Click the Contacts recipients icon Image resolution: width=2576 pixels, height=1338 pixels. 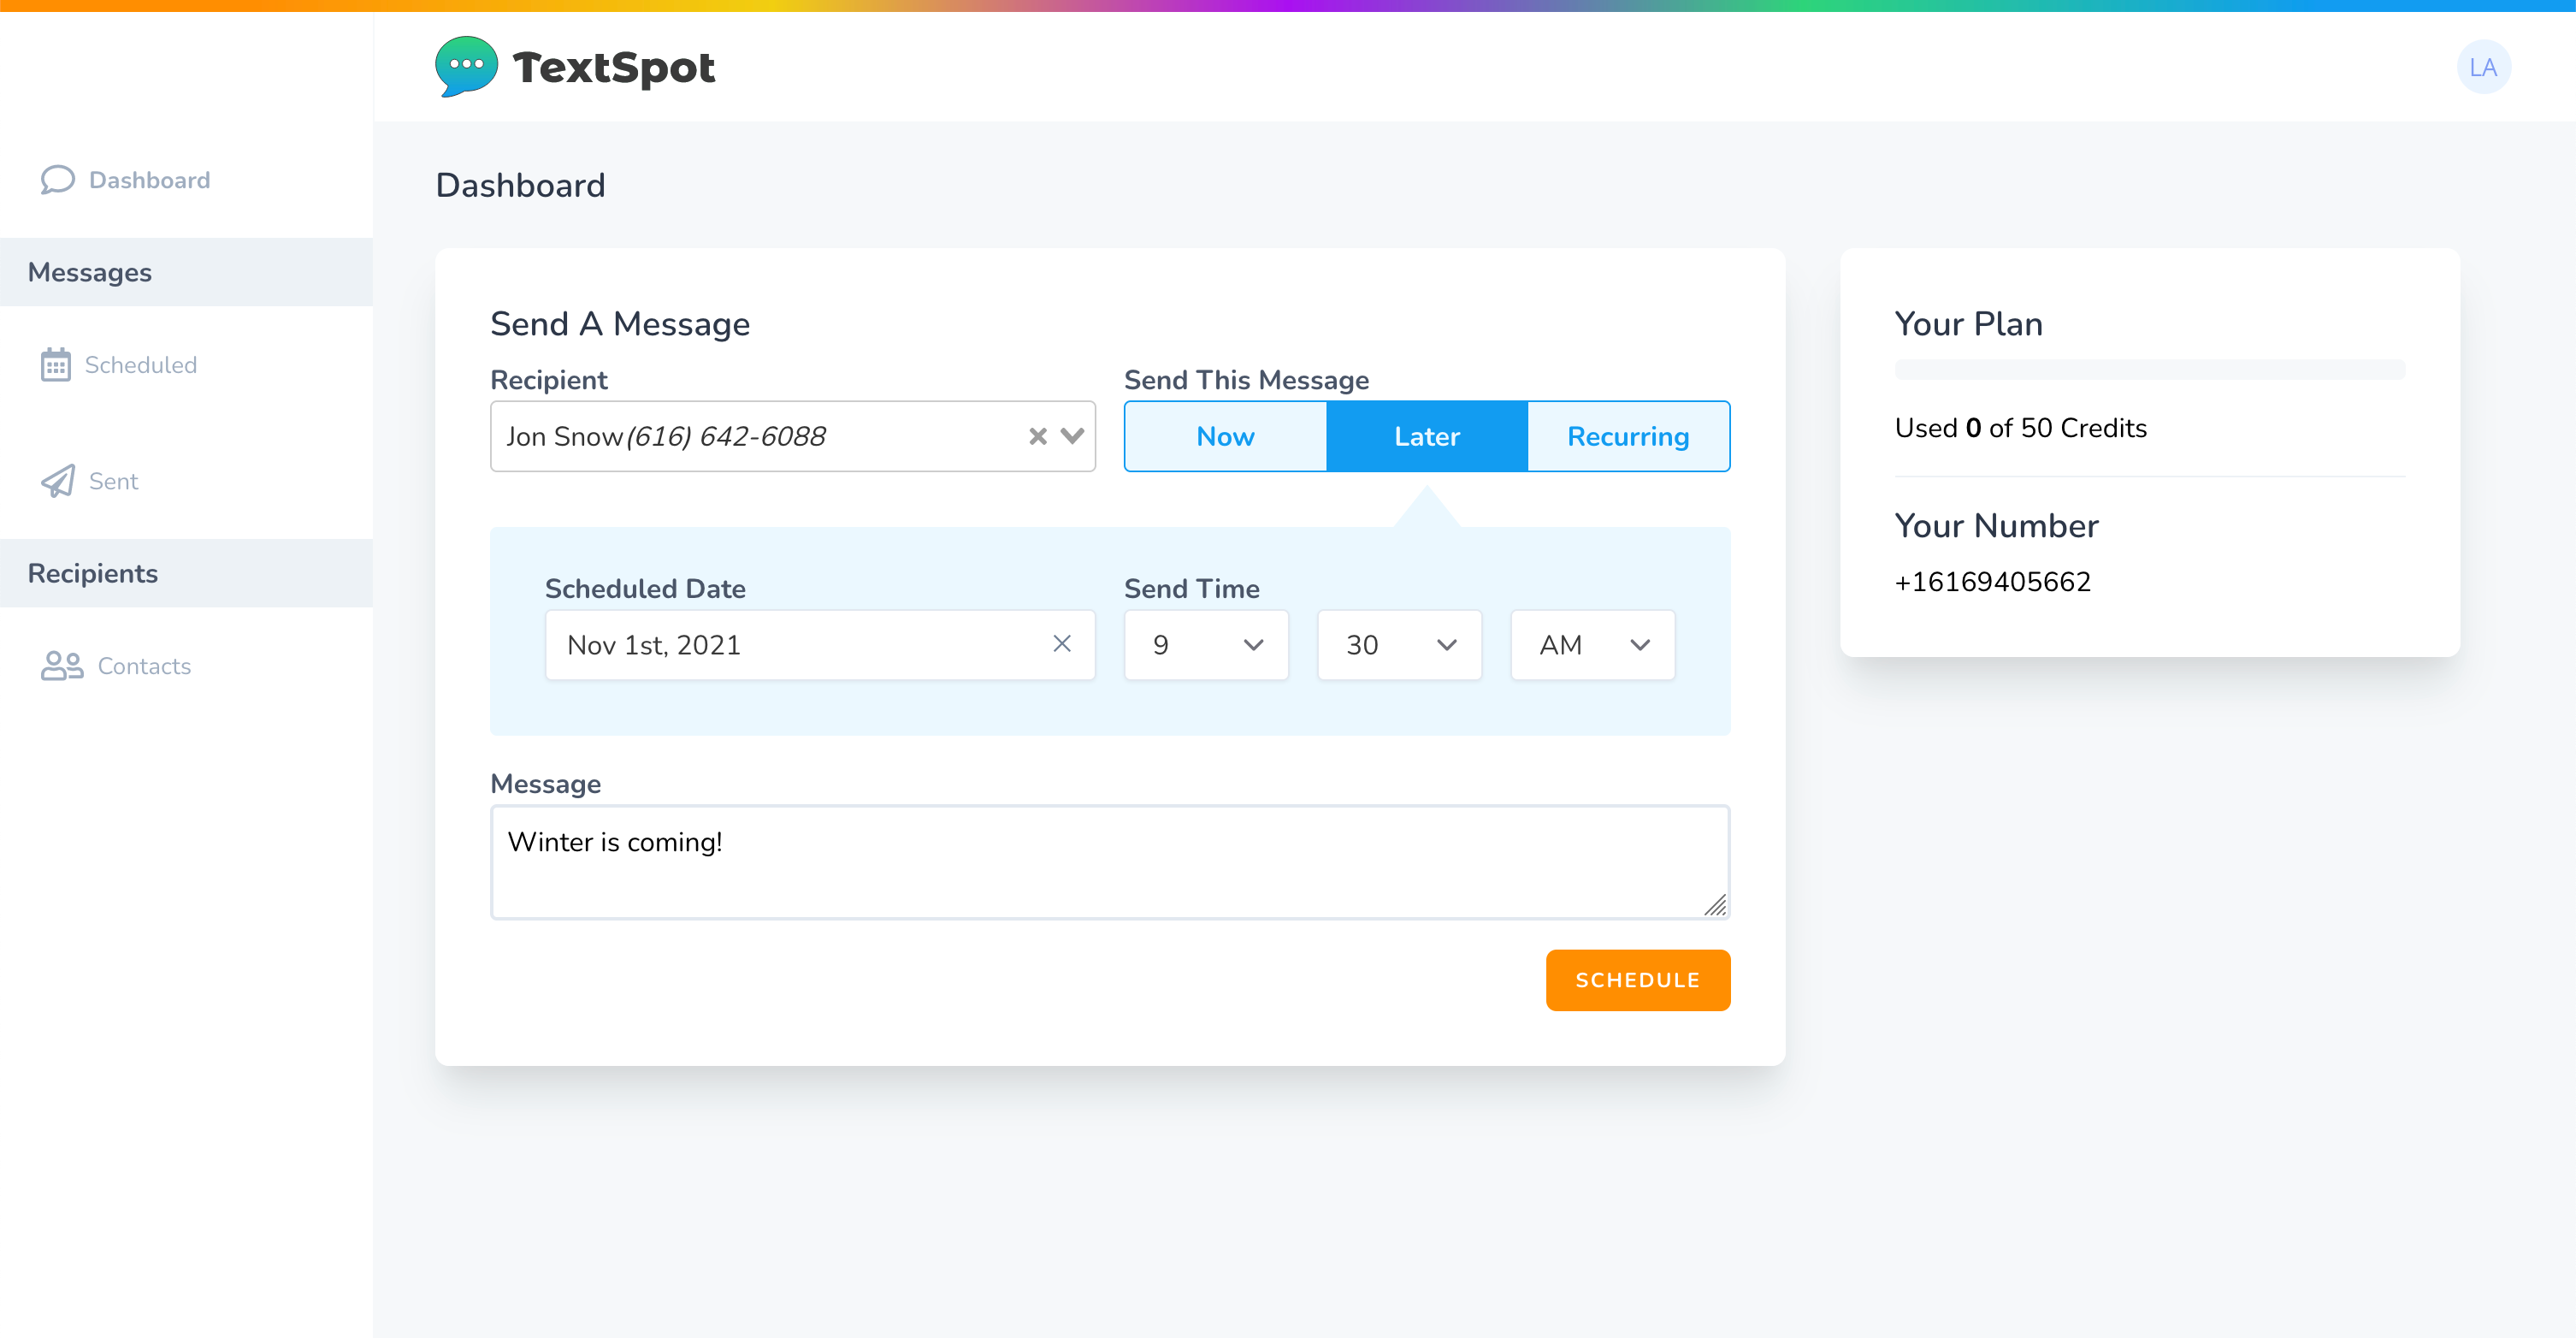tap(62, 665)
